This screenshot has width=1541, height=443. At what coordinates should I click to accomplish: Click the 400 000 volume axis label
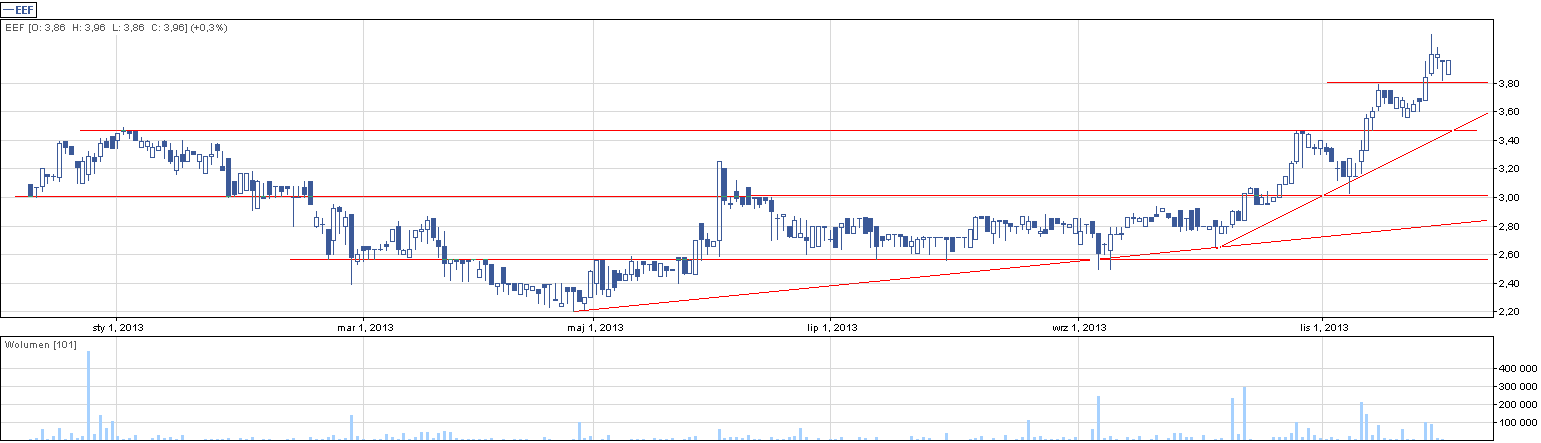pyautogui.click(x=1516, y=369)
